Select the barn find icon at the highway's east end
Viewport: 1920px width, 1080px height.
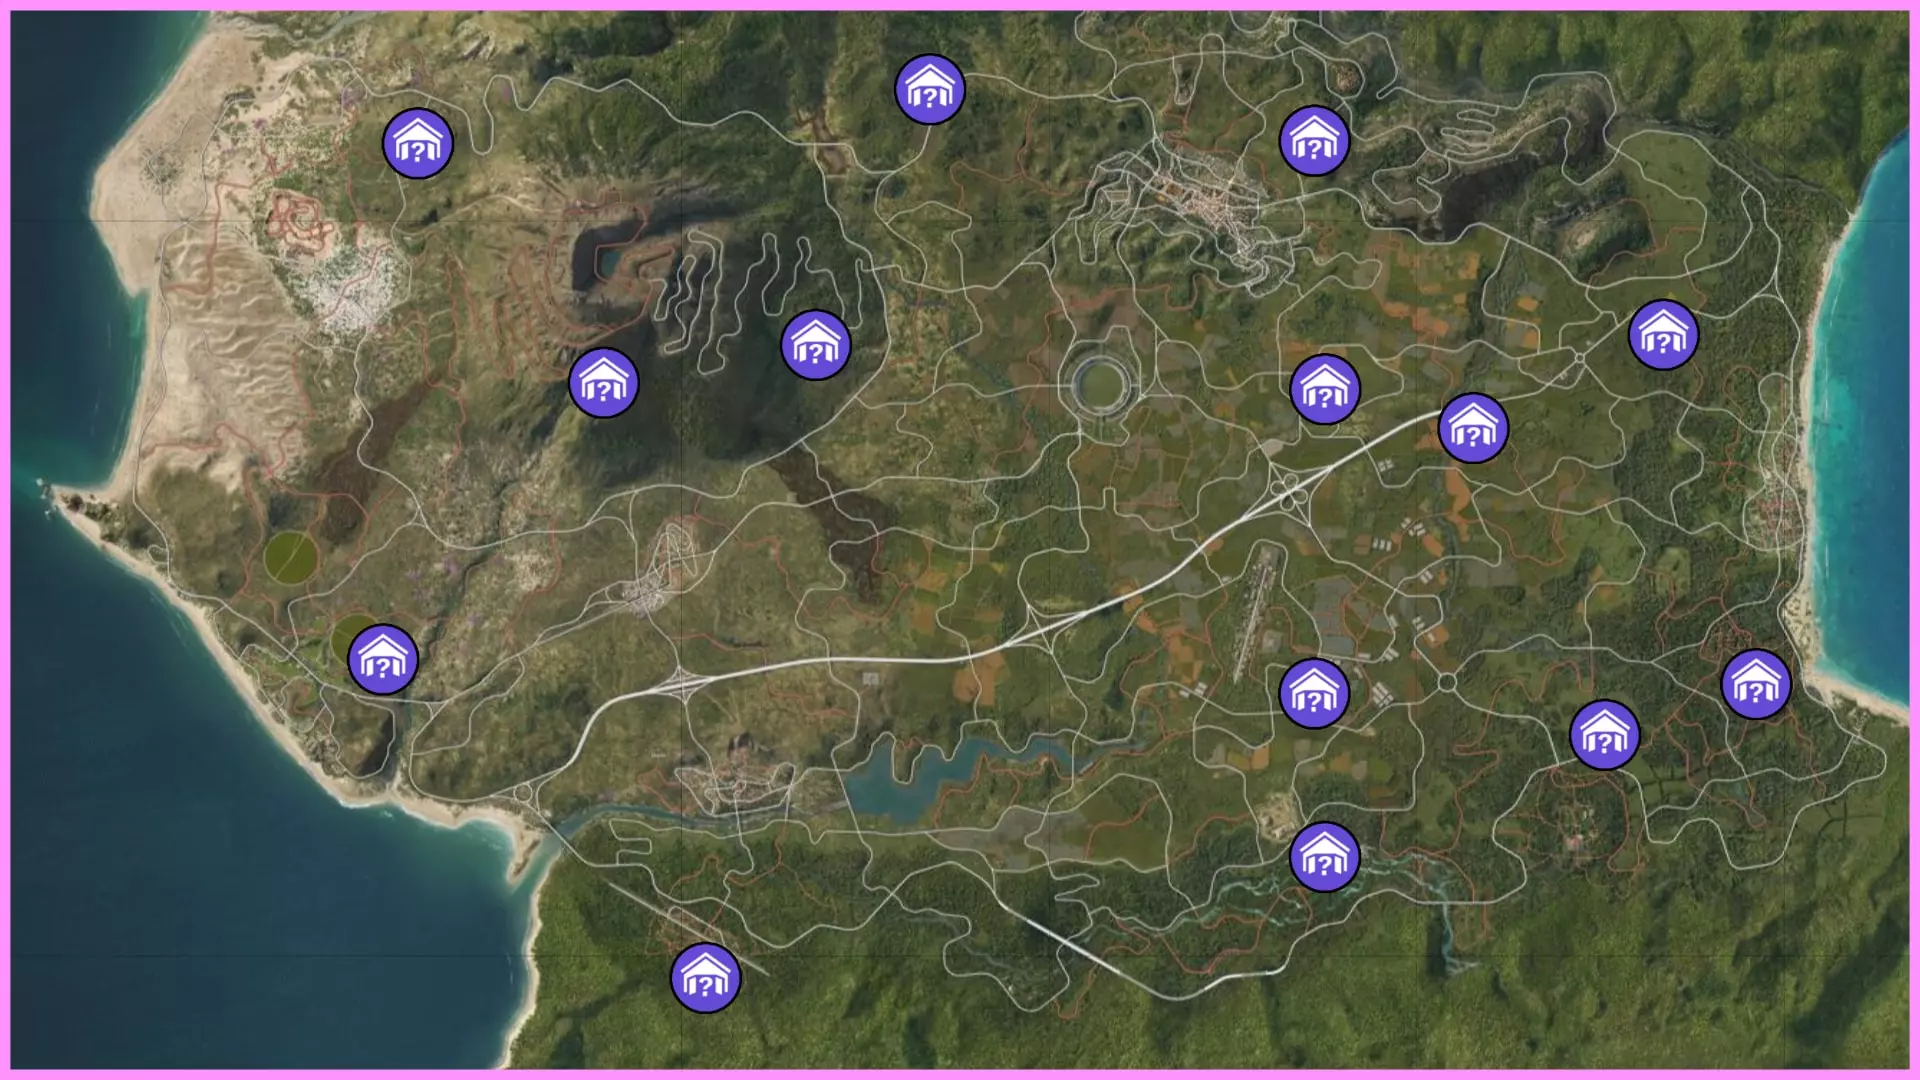pyautogui.click(x=1472, y=428)
